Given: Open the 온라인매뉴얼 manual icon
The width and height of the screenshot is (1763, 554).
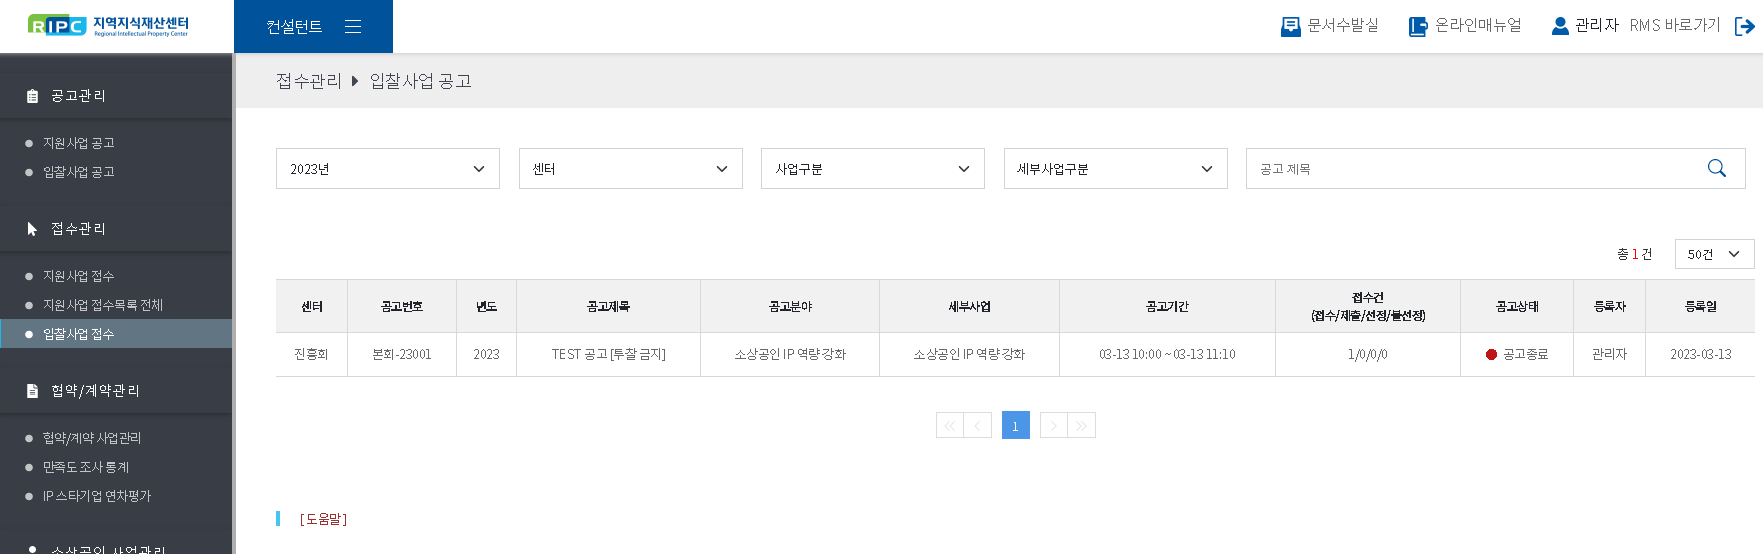Looking at the screenshot, I should tap(1417, 27).
